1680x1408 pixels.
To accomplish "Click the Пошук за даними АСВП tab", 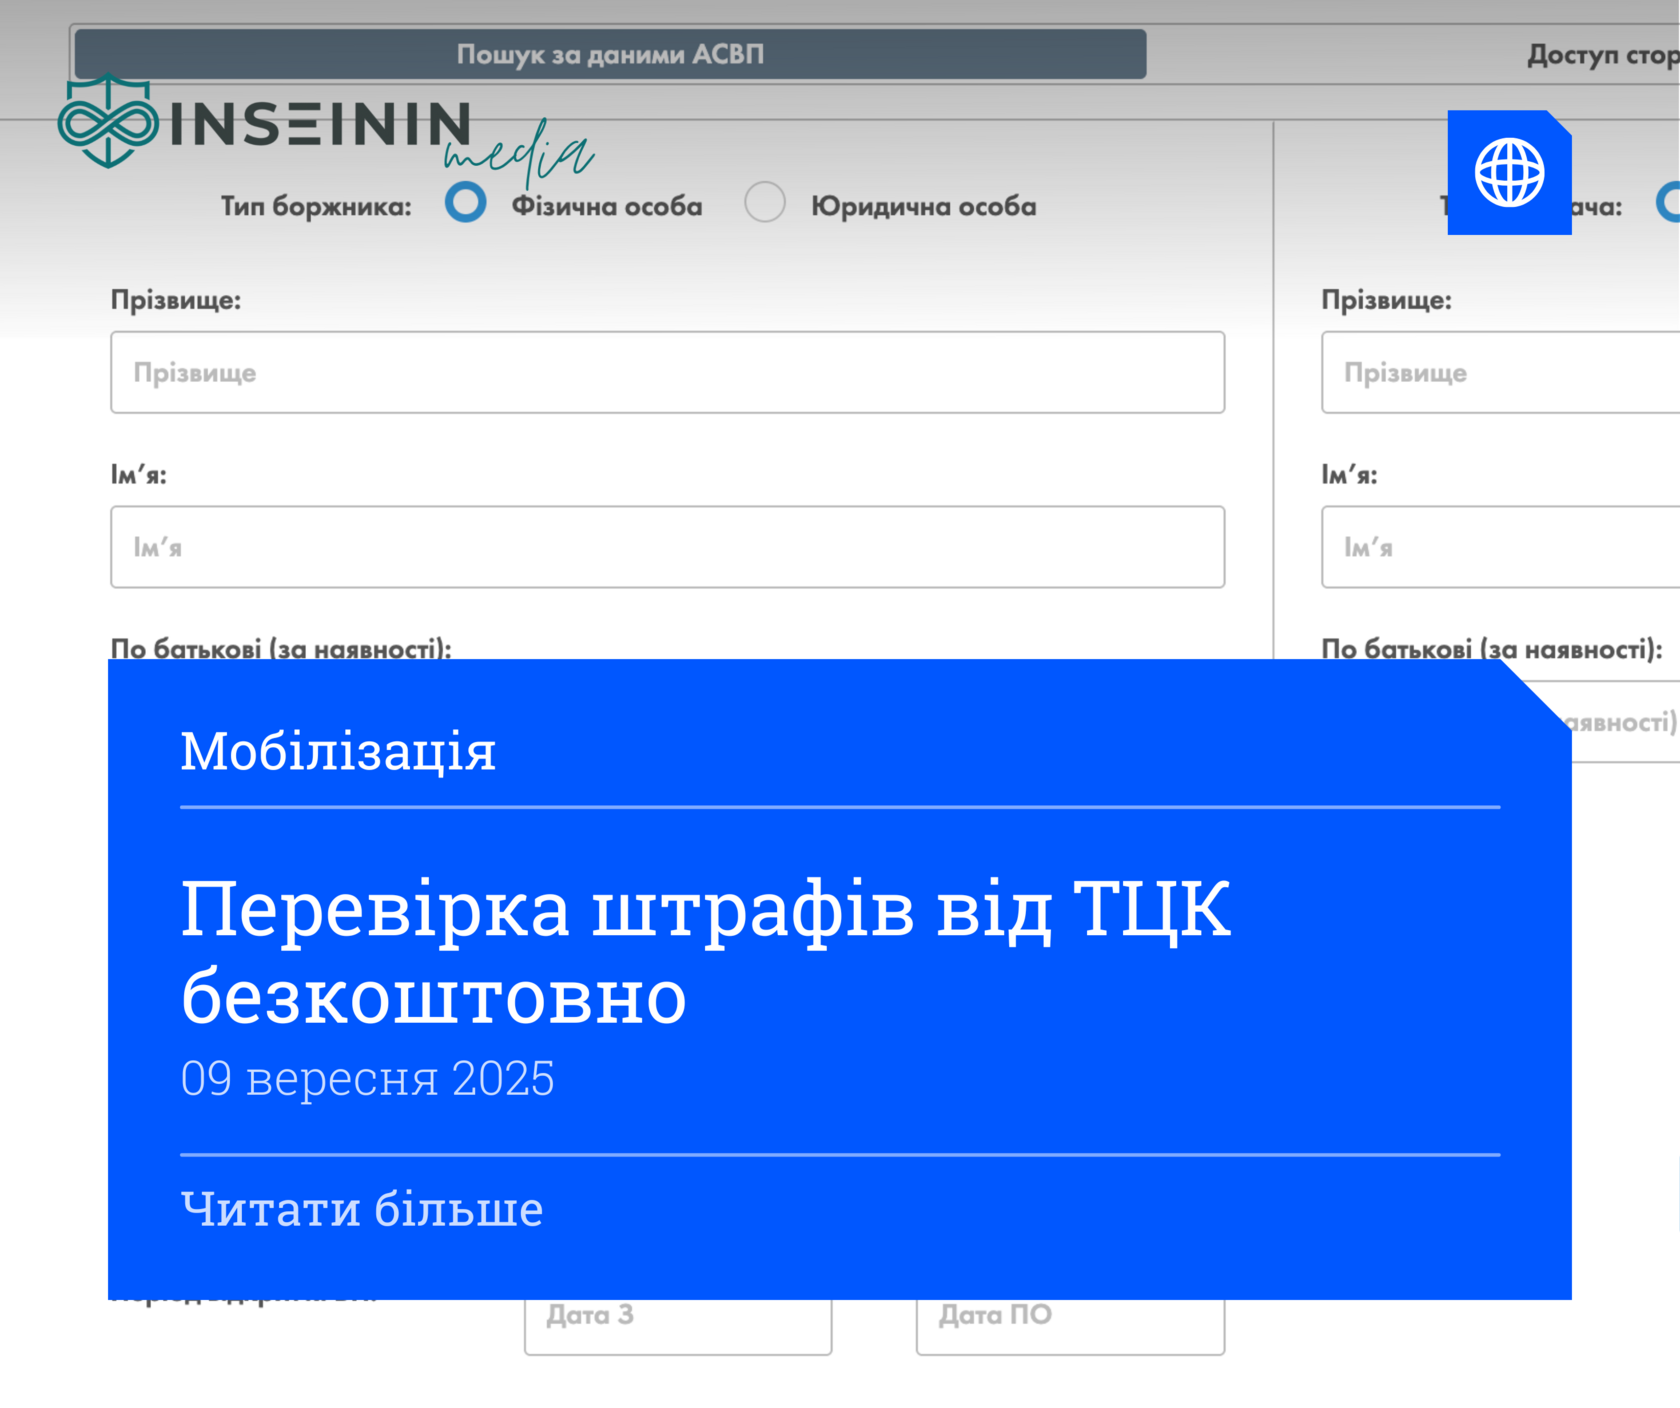I will [x=610, y=55].
